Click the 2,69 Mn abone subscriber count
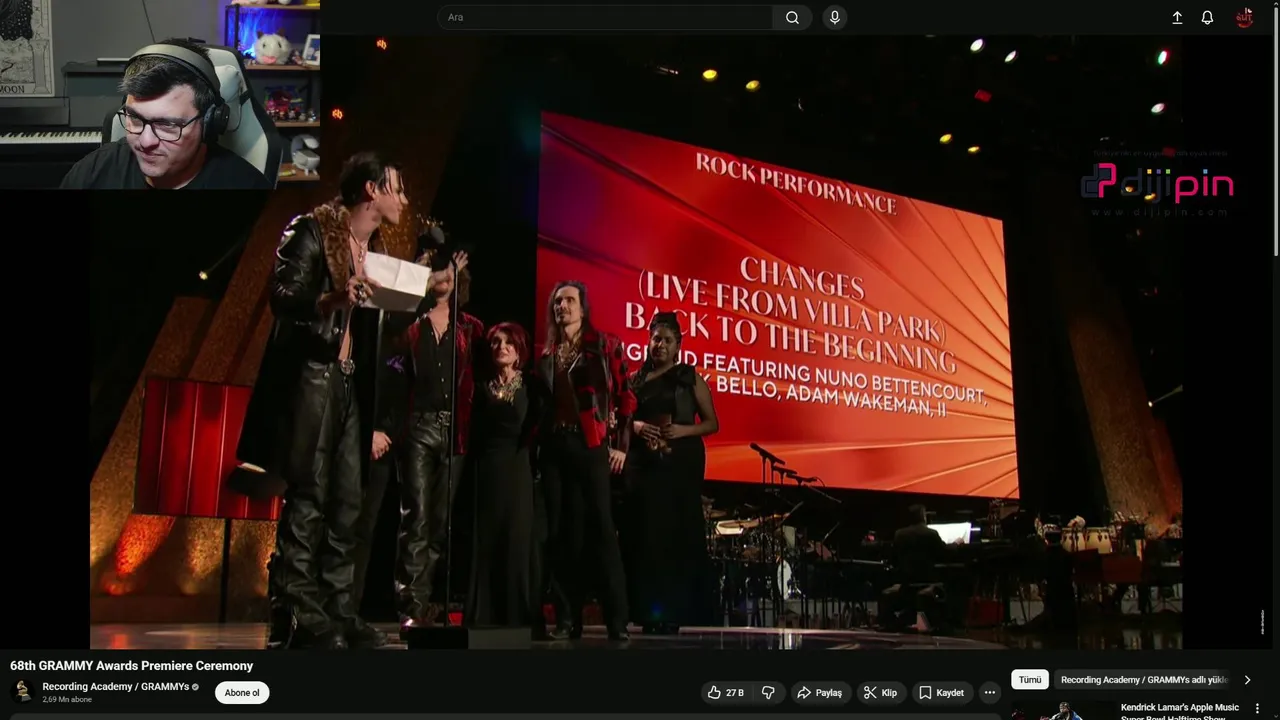The width and height of the screenshot is (1280, 720). [67, 700]
